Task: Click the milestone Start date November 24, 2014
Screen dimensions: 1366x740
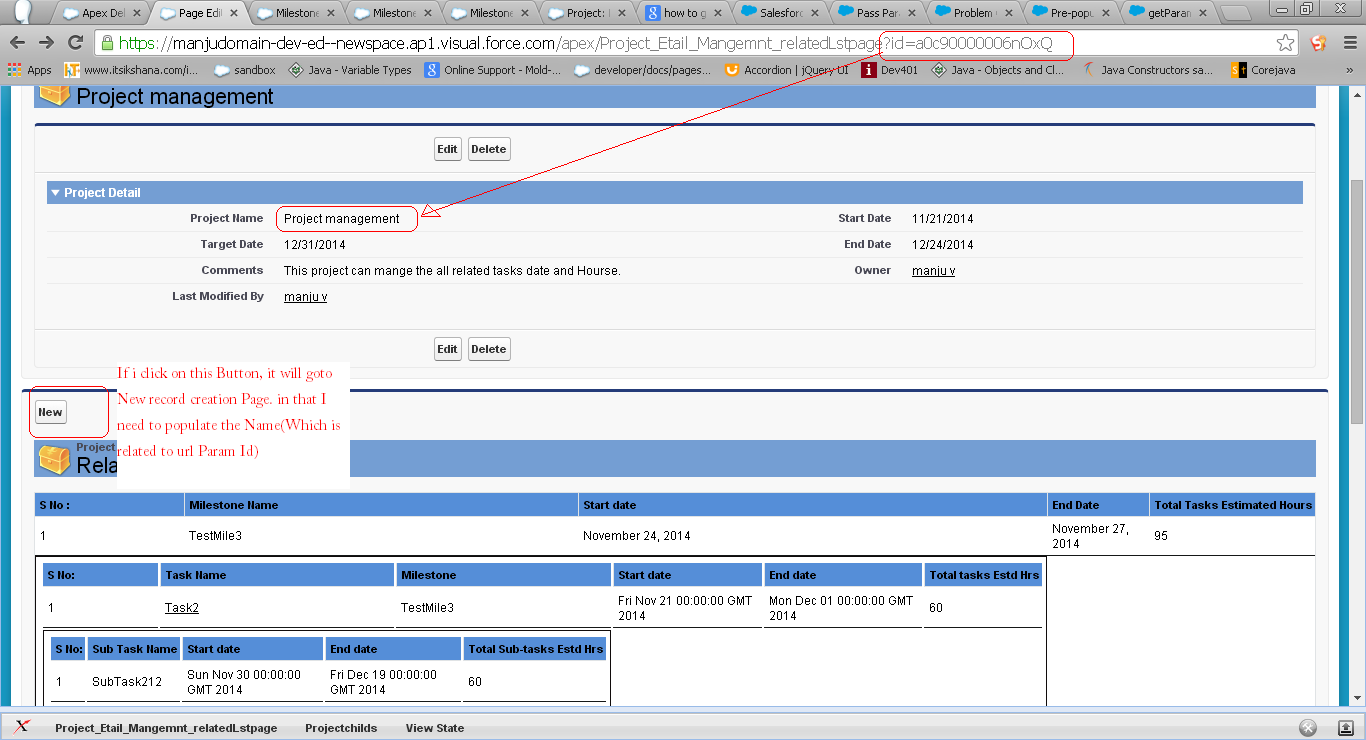Action: pos(637,536)
